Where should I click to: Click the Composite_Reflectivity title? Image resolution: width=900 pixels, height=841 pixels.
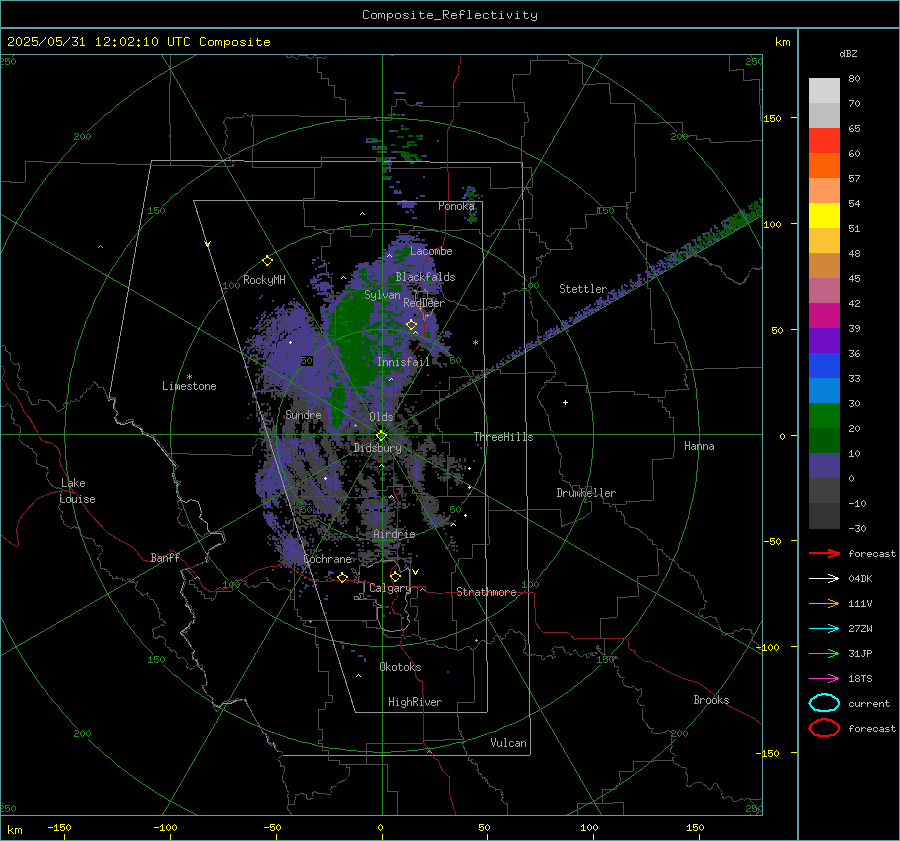click(x=450, y=15)
